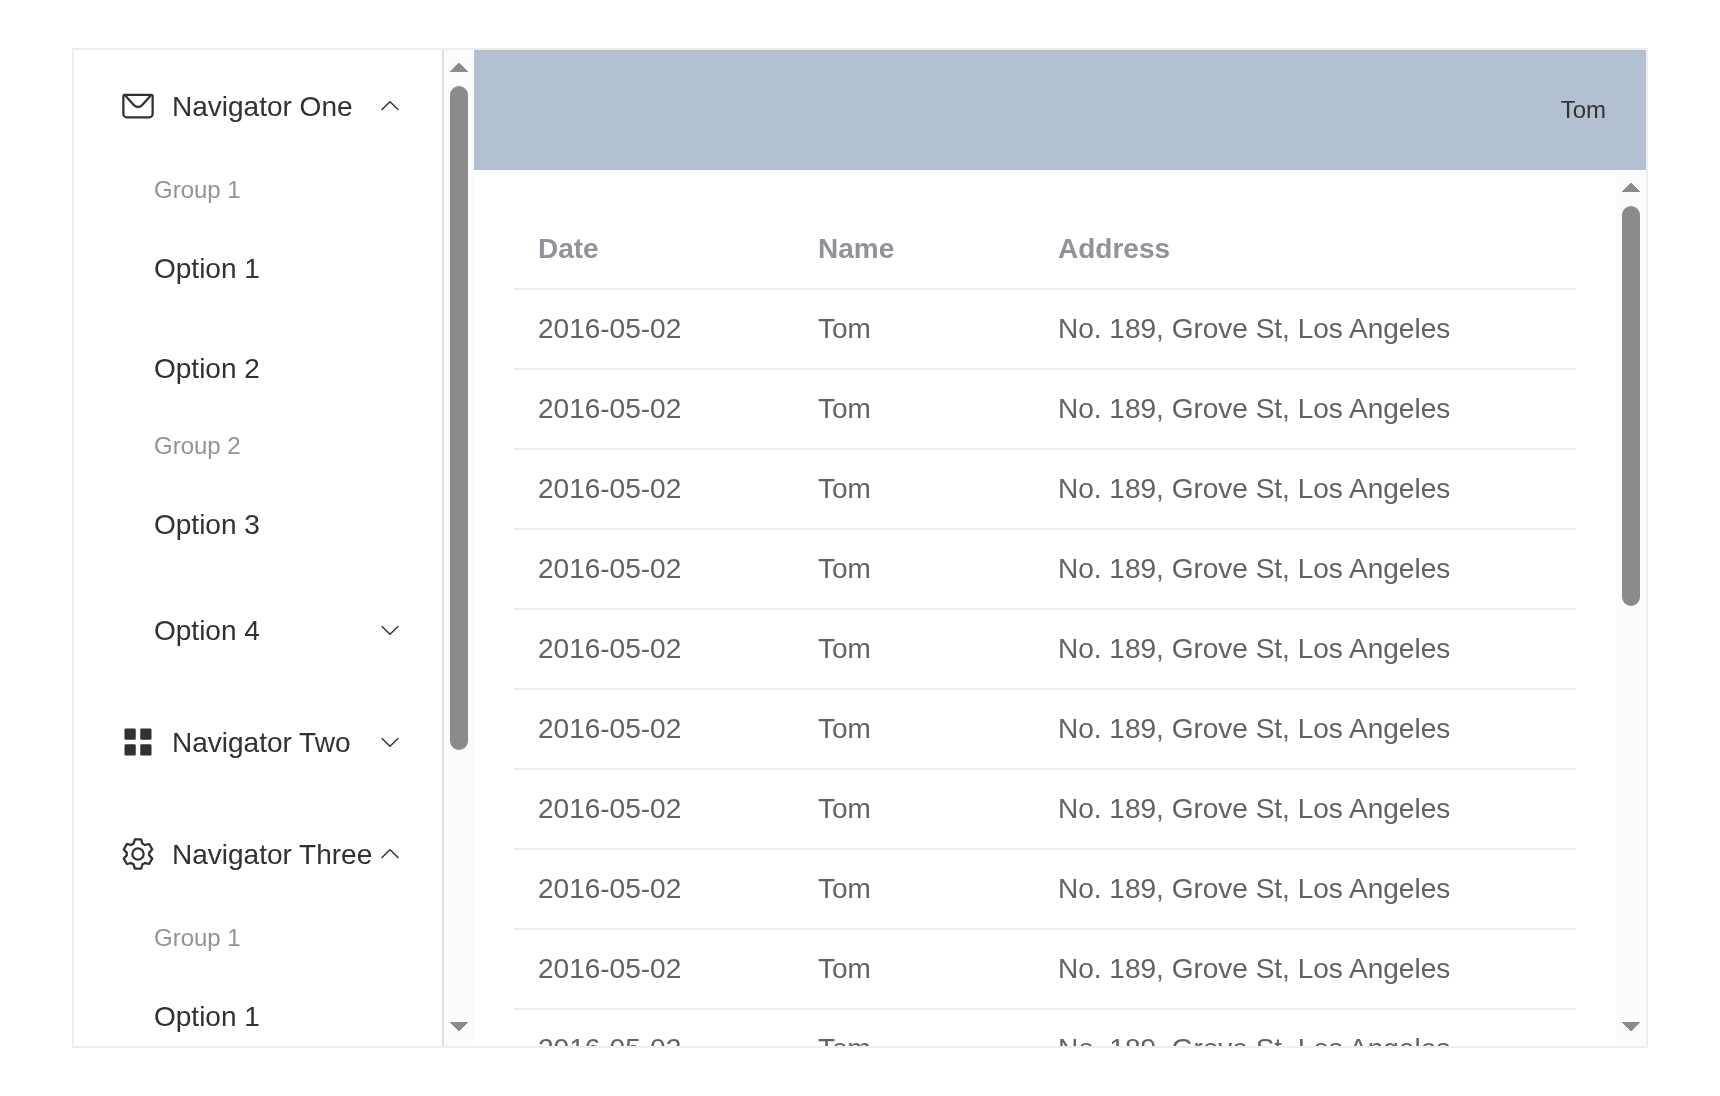The width and height of the screenshot is (1720, 1096).
Task: Click the sidebar scrollbar down arrow
Action: click(459, 1027)
